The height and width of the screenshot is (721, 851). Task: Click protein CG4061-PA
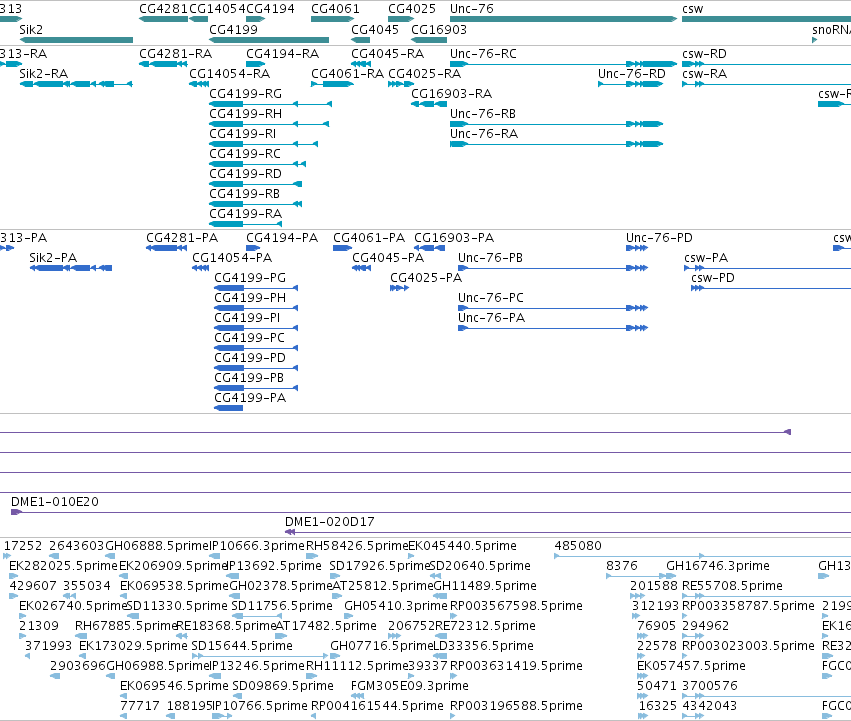point(342,248)
